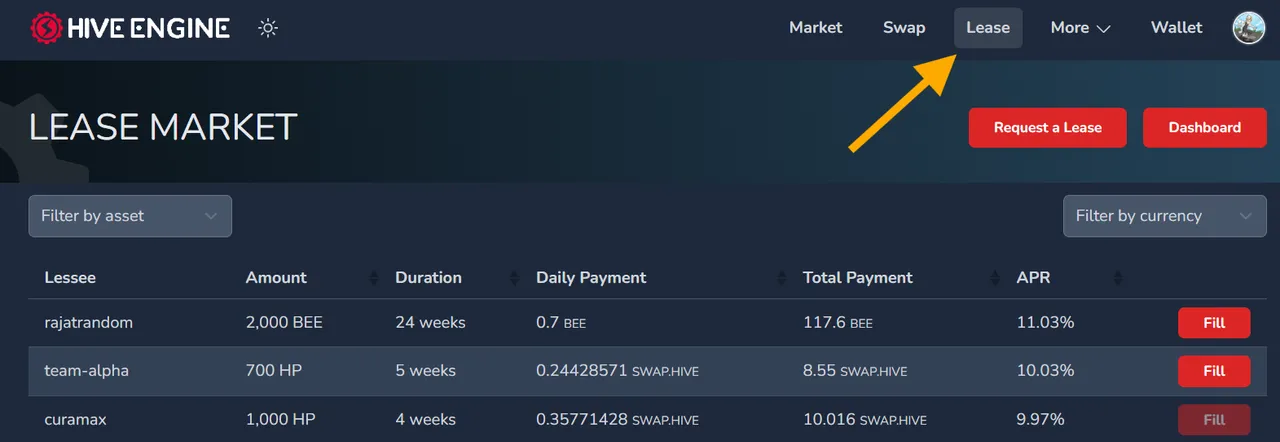1280x442 pixels.
Task: Select lessee rajatrandom
Action: pyautogui.click(x=89, y=323)
